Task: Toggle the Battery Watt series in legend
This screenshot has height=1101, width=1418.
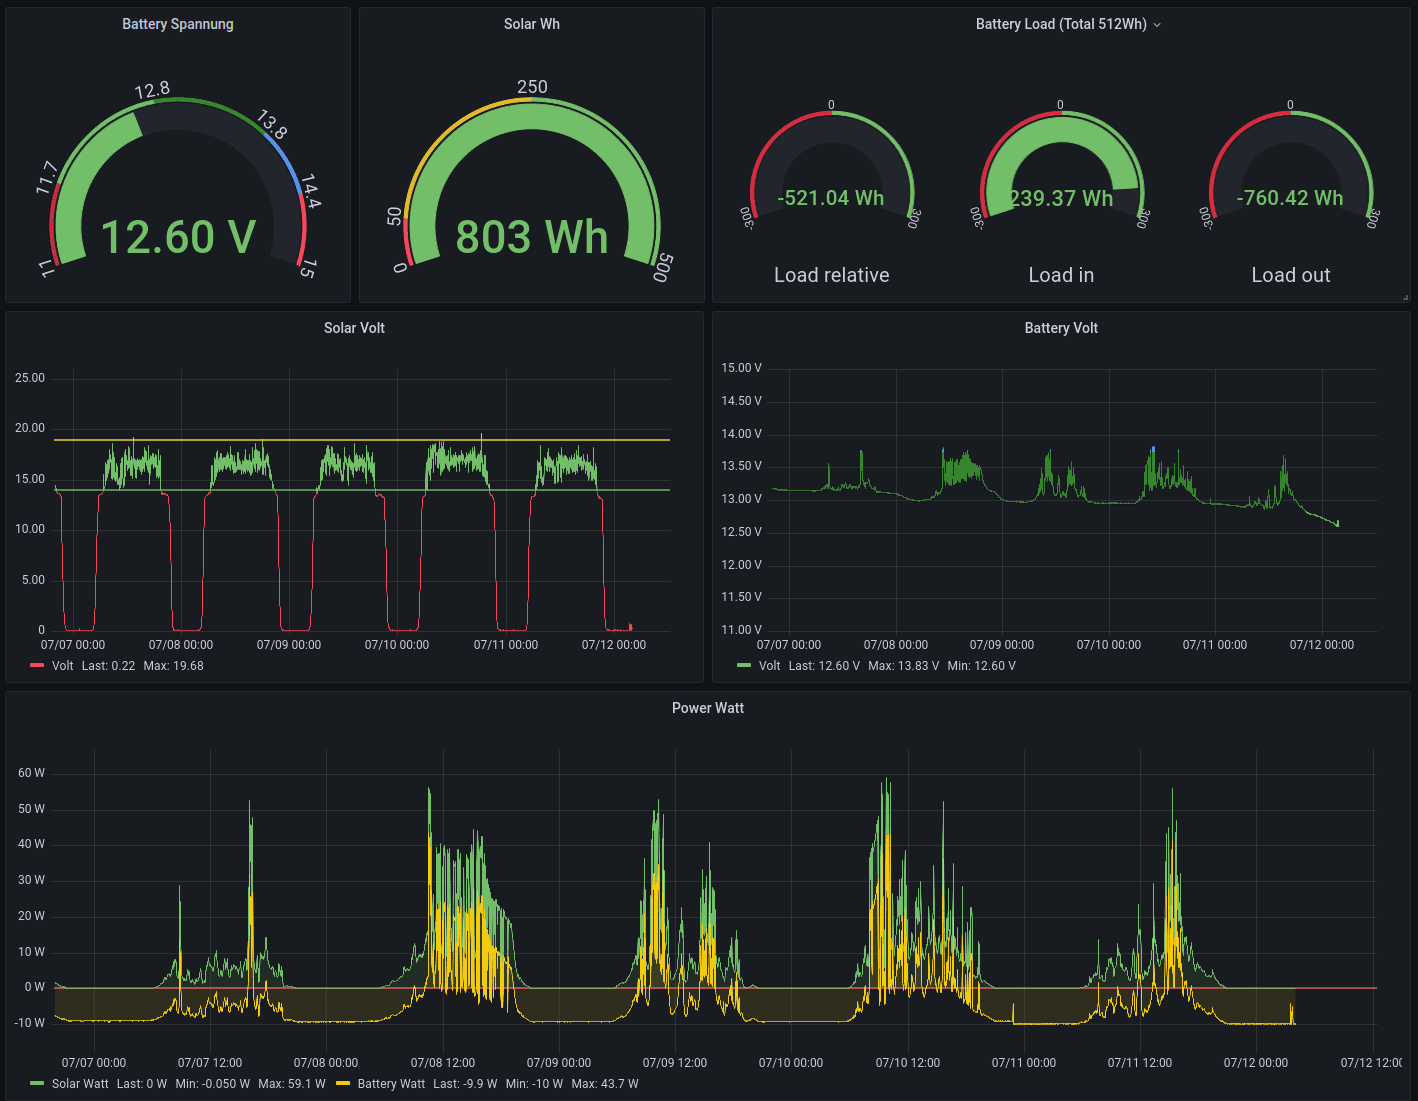Action: coord(391,1084)
